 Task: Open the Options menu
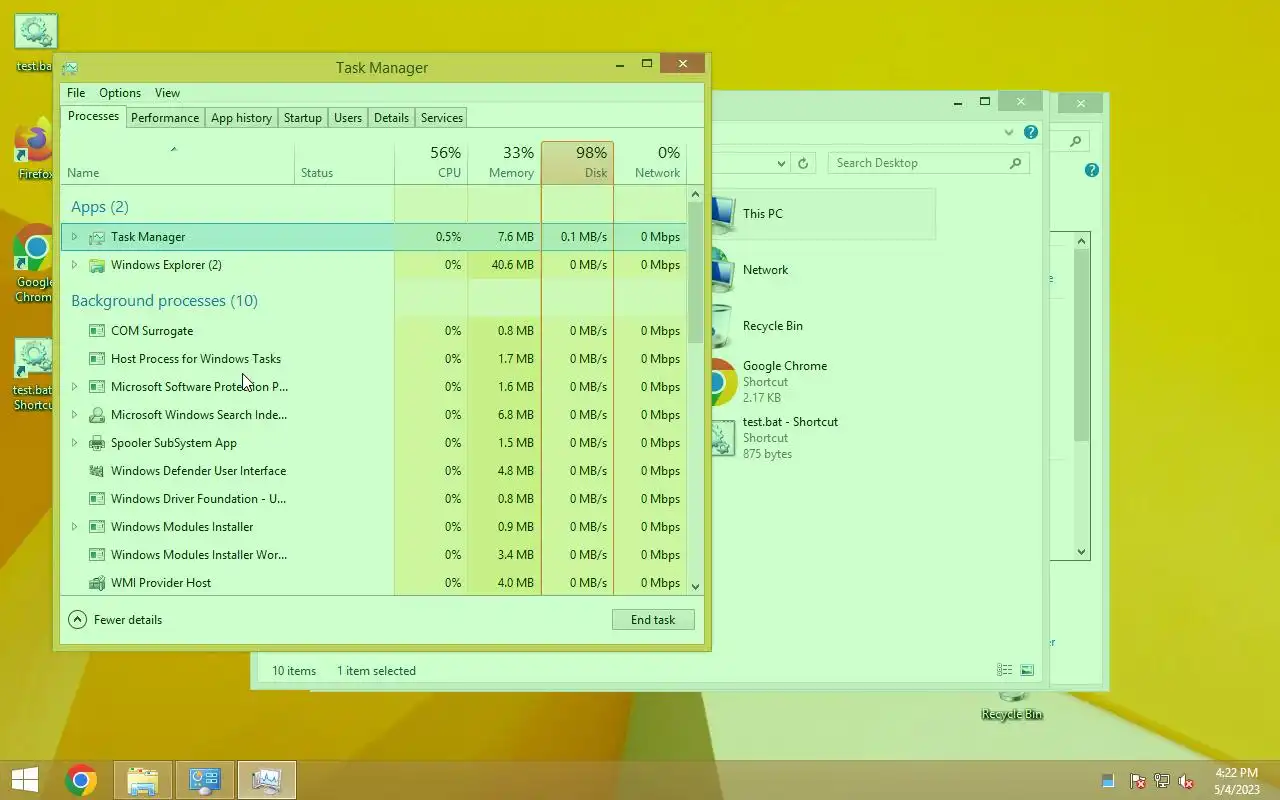tap(120, 93)
